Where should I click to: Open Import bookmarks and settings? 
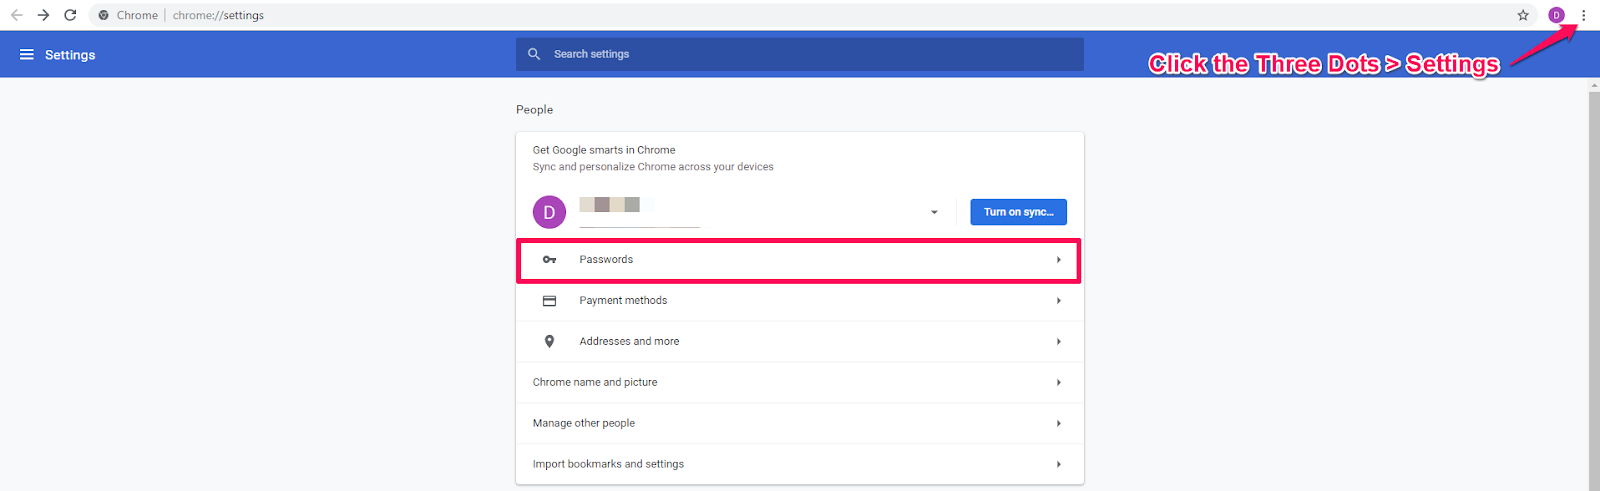(800, 465)
